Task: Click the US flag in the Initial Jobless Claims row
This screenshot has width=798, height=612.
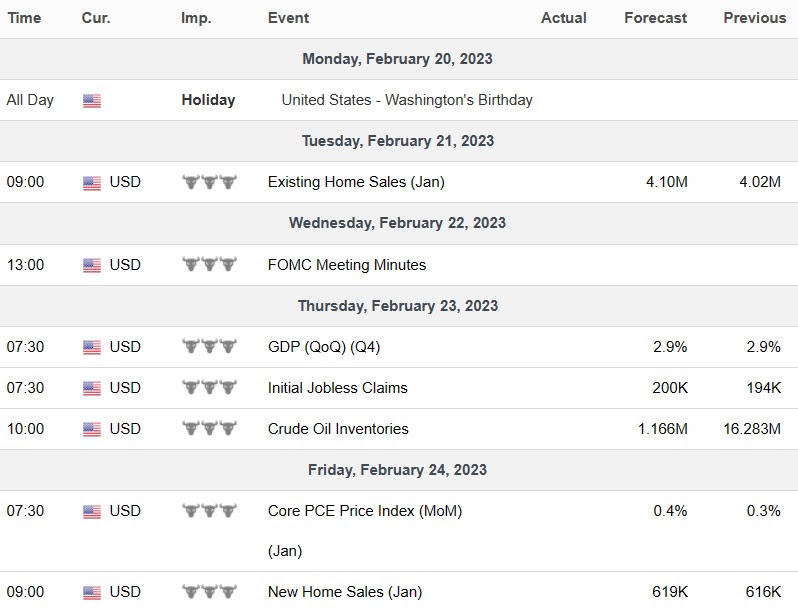Action: pos(92,388)
